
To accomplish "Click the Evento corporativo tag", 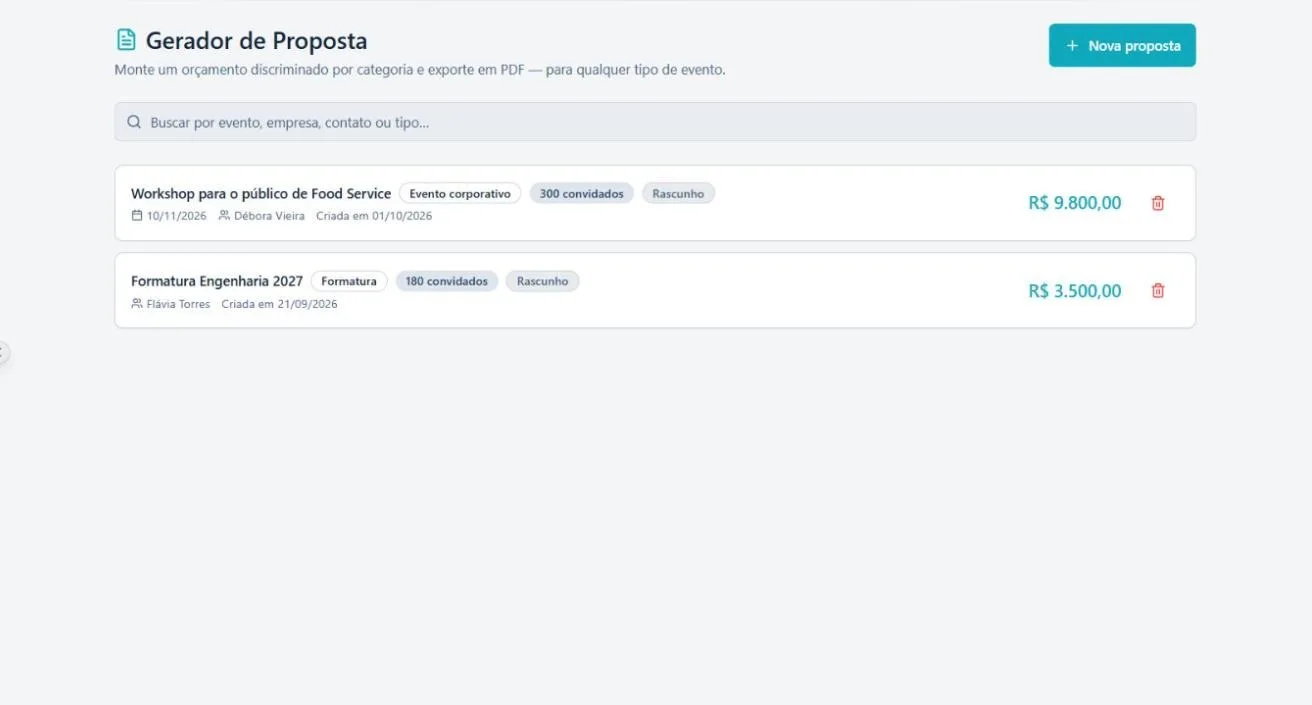I will (460, 194).
